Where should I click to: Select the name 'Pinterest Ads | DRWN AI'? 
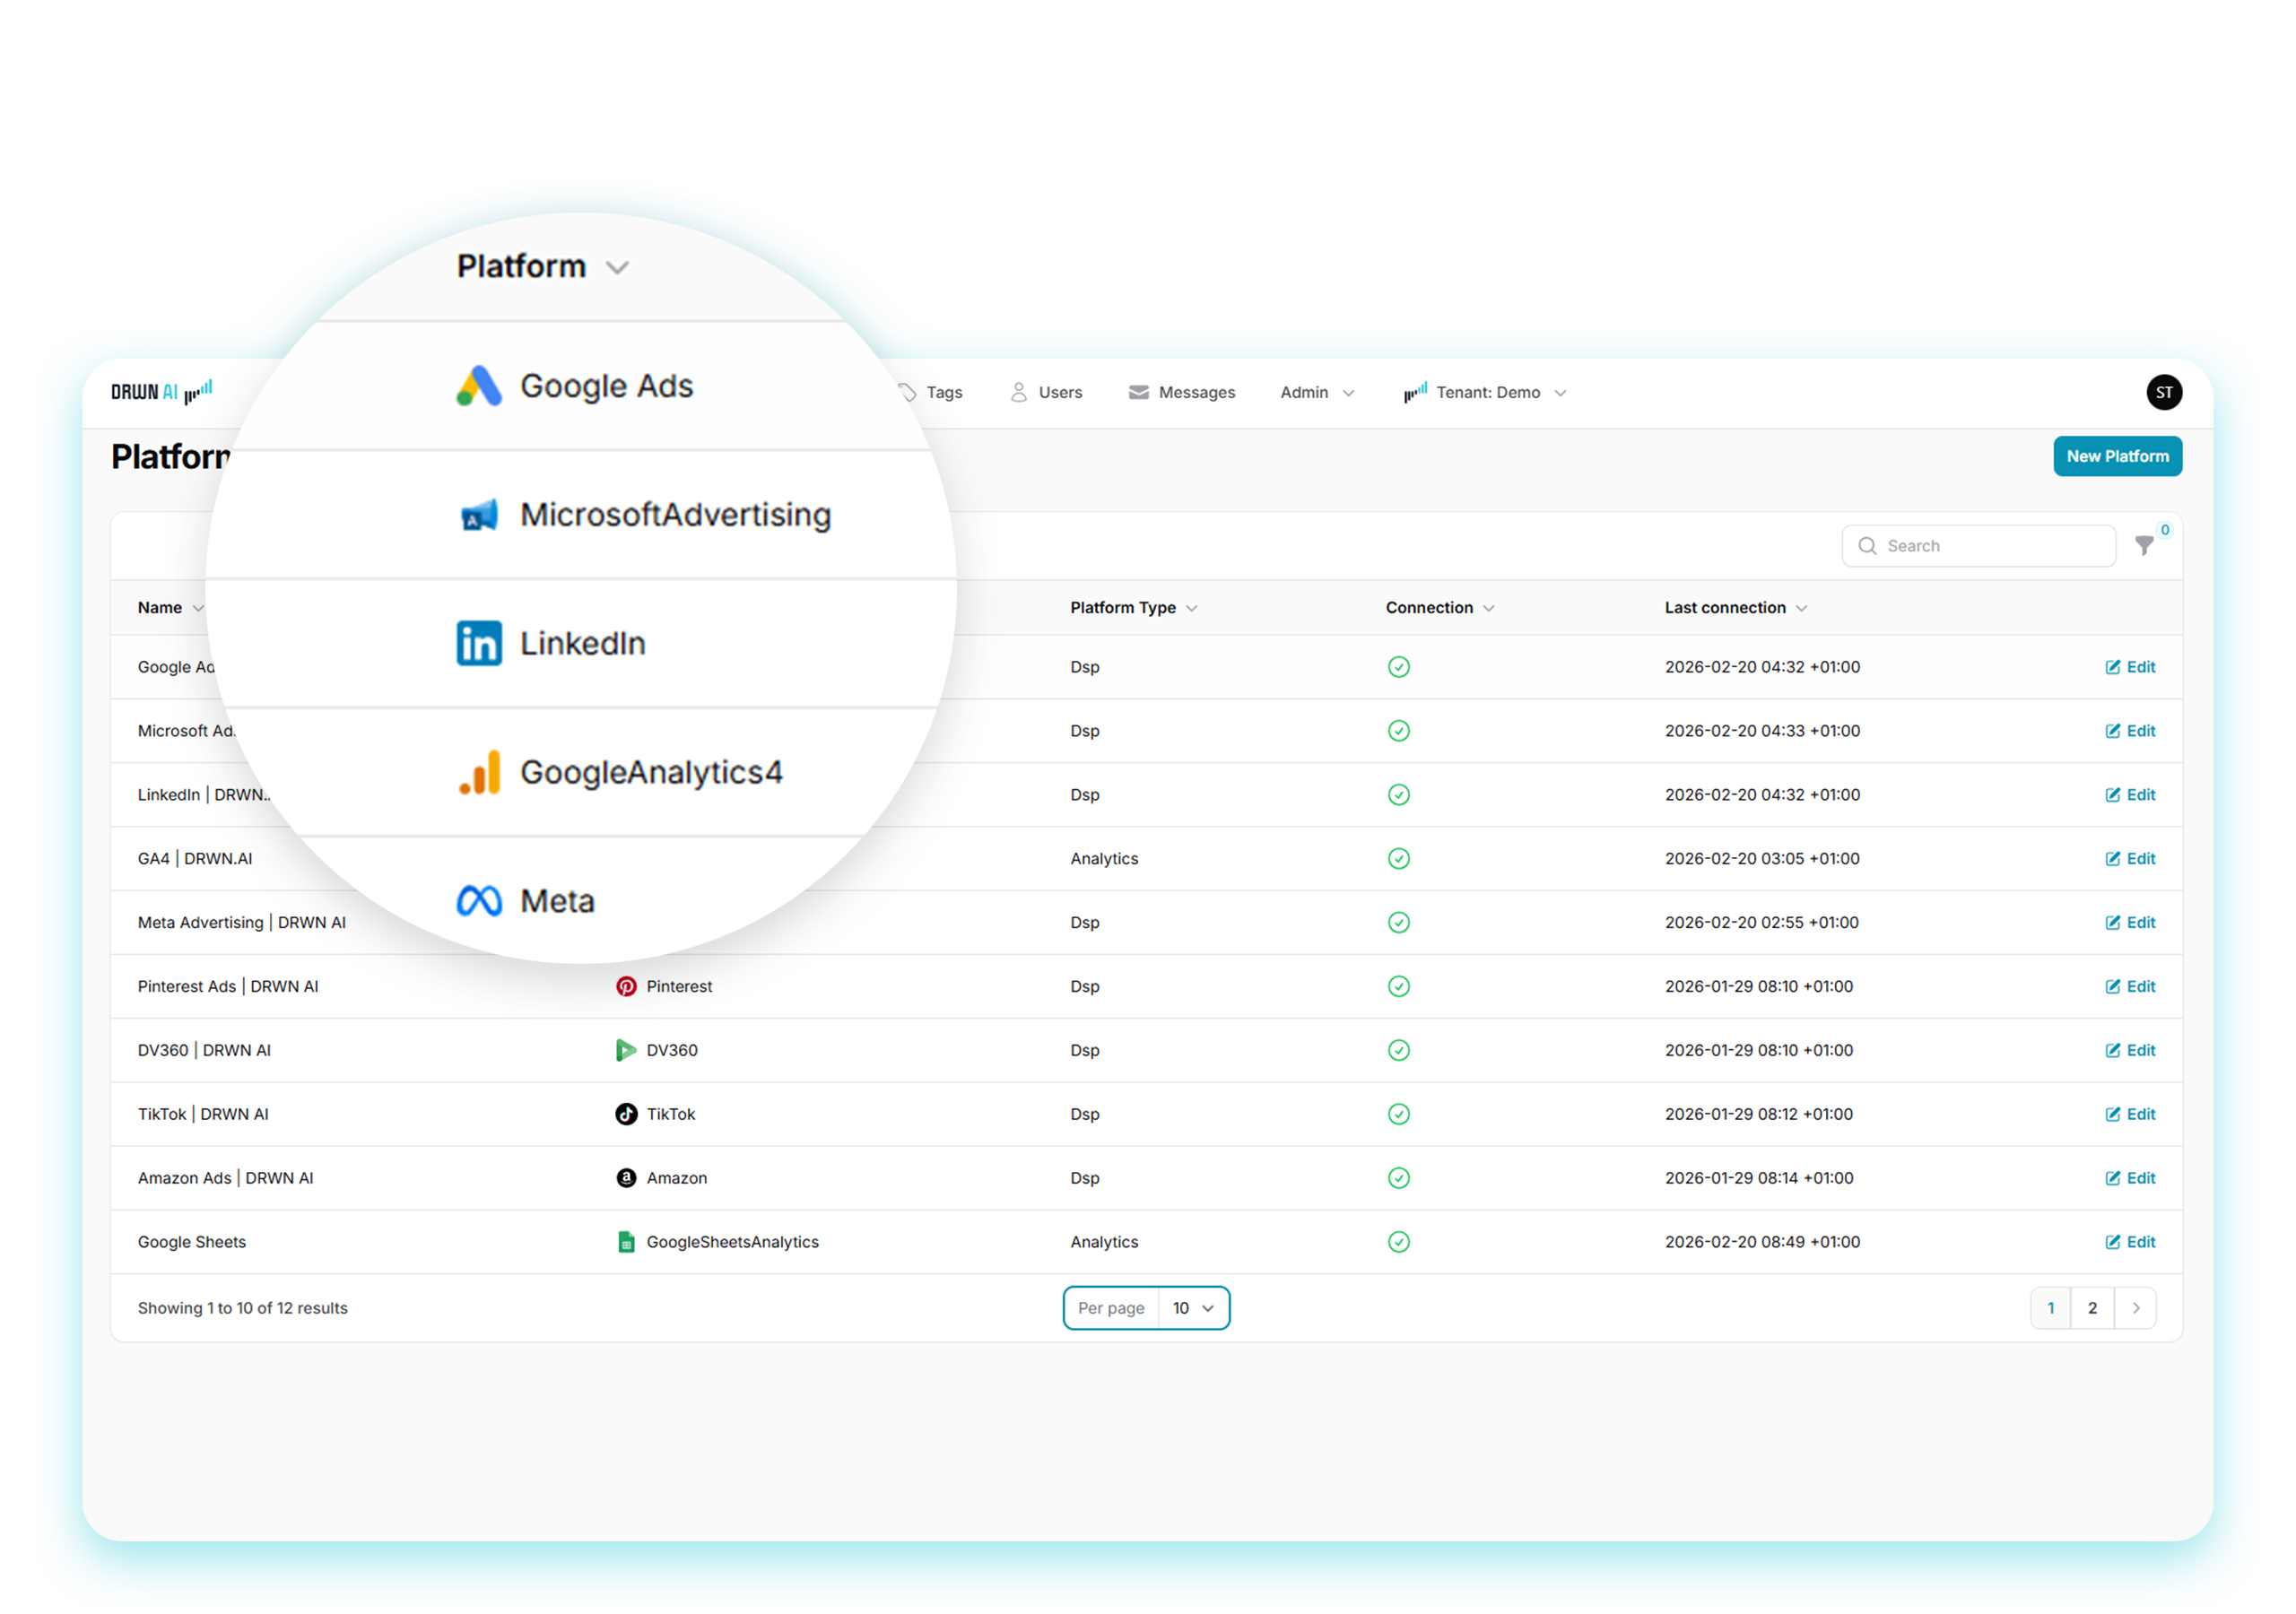(x=228, y=986)
